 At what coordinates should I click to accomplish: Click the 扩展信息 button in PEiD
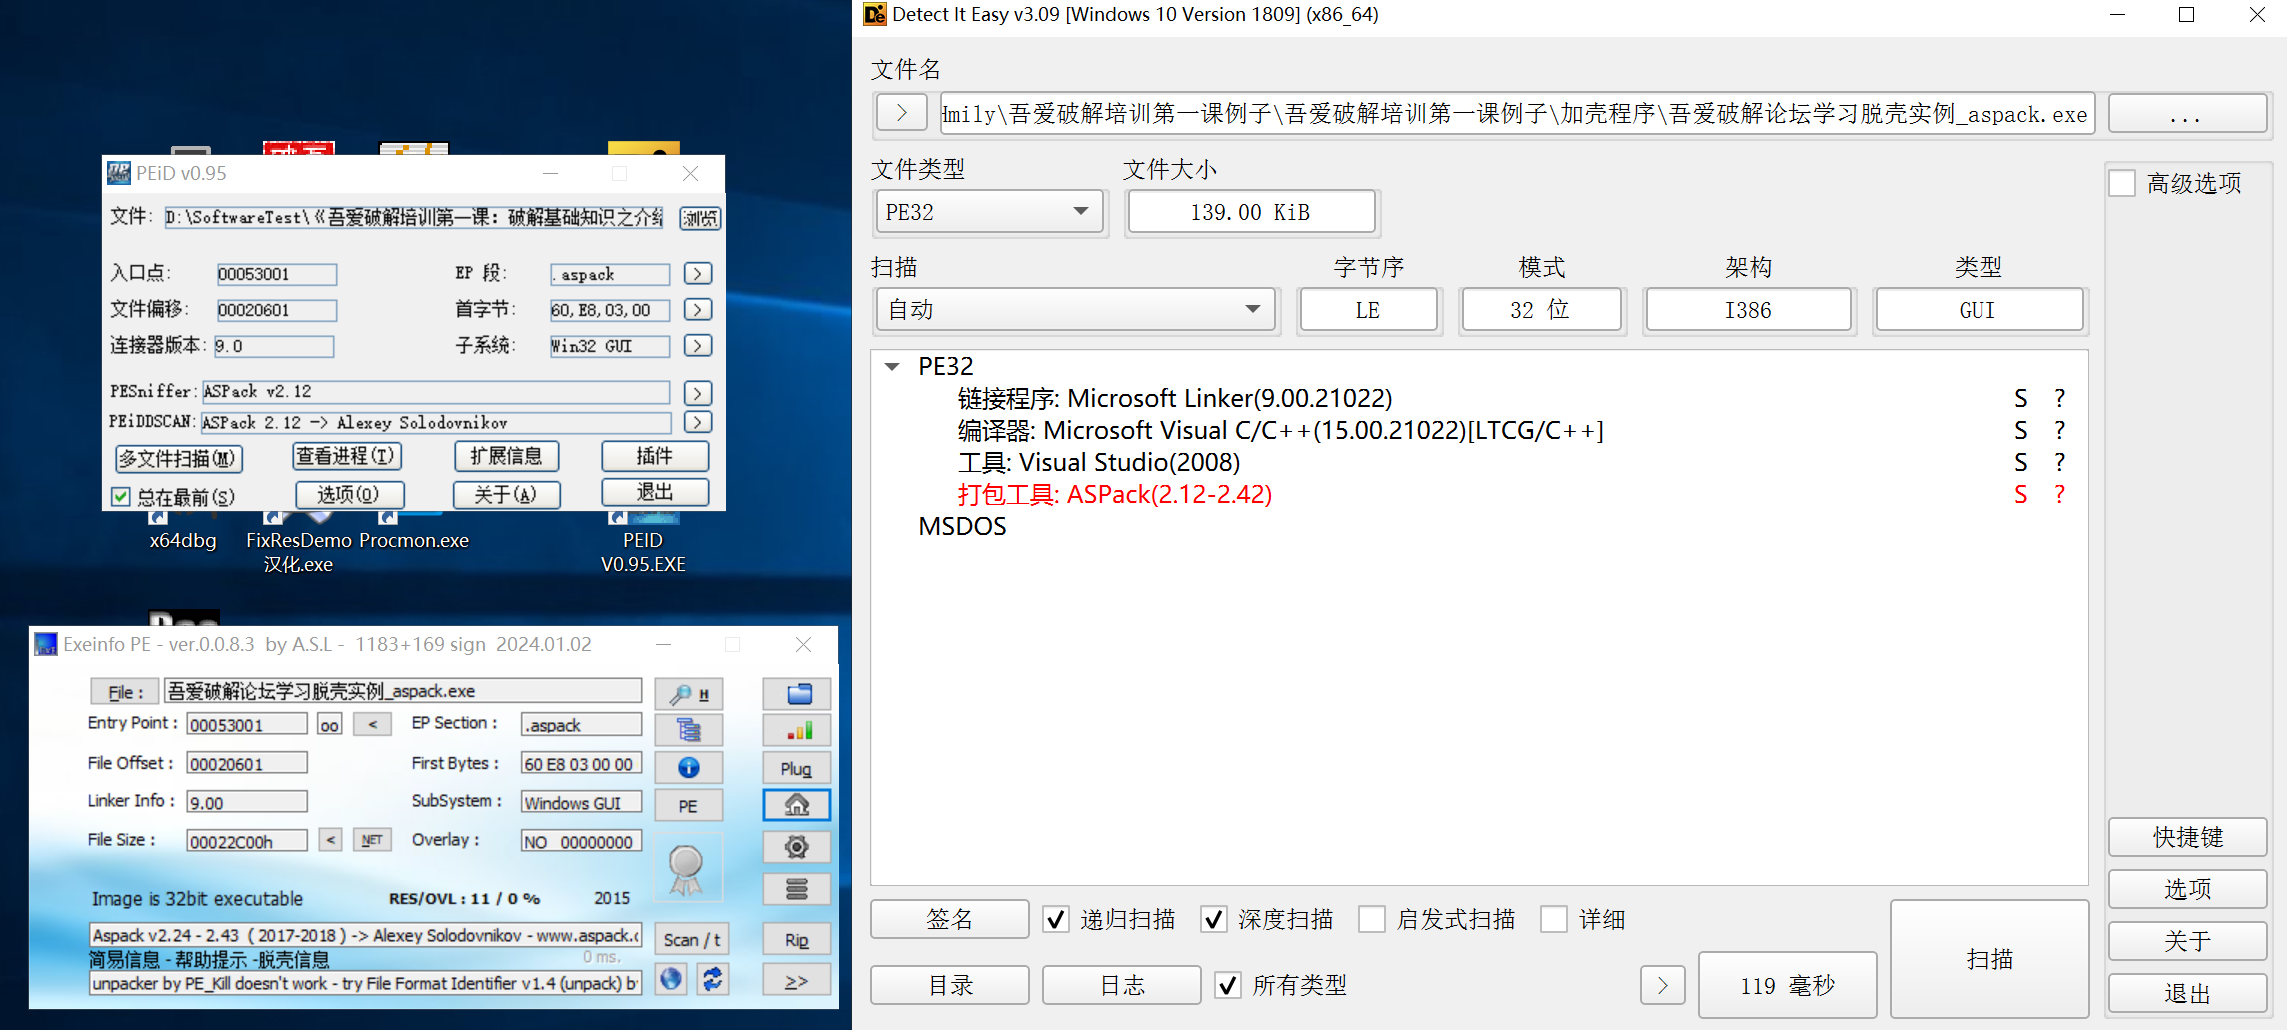[506, 456]
